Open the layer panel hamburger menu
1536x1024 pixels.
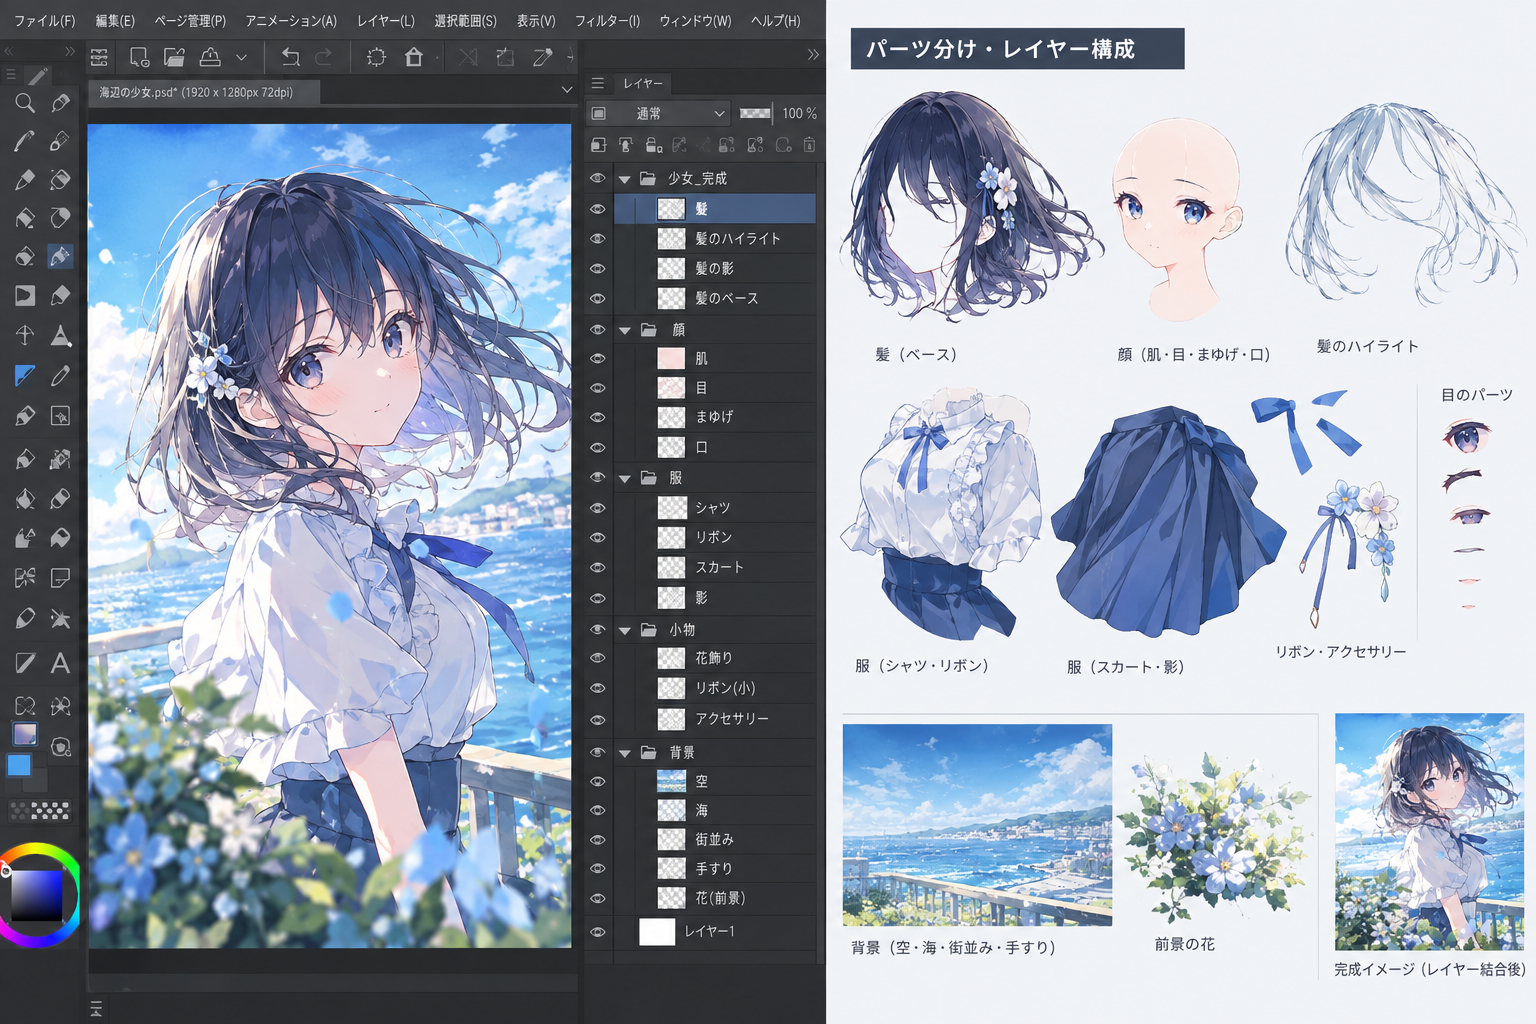pos(597,83)
